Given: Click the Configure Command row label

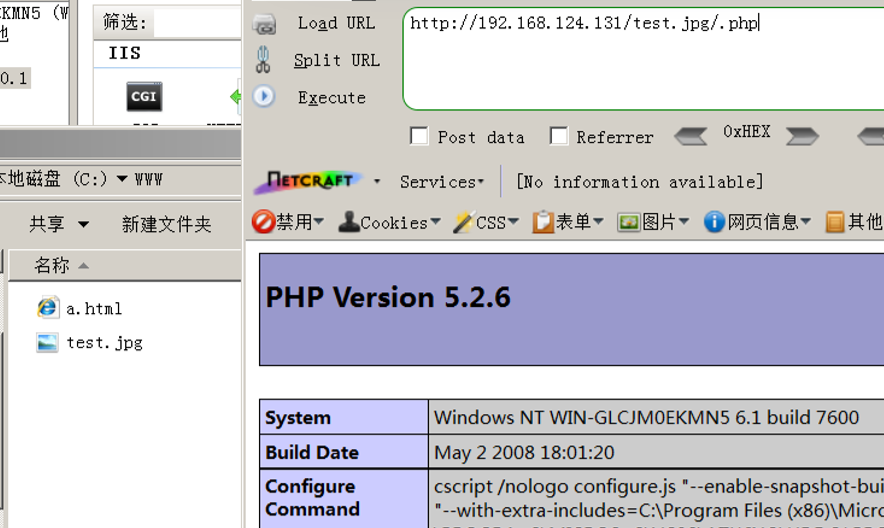Looking at the screenshot, I should 312,498.
